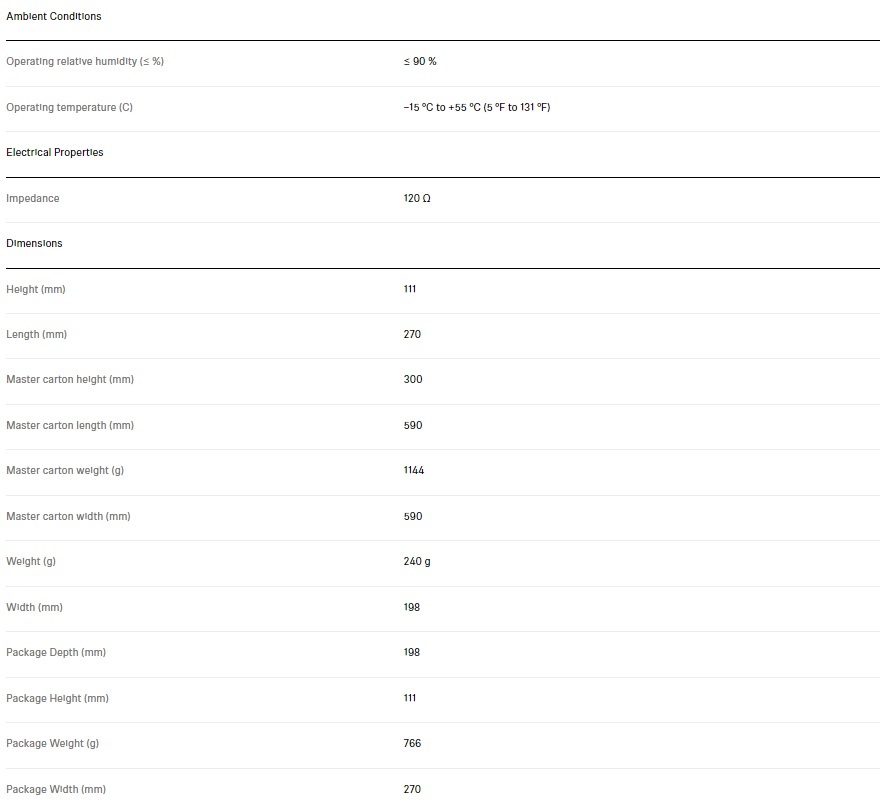Click the Master carton length (mm) label
Screen dimensions: 880x804
[70, 426]
